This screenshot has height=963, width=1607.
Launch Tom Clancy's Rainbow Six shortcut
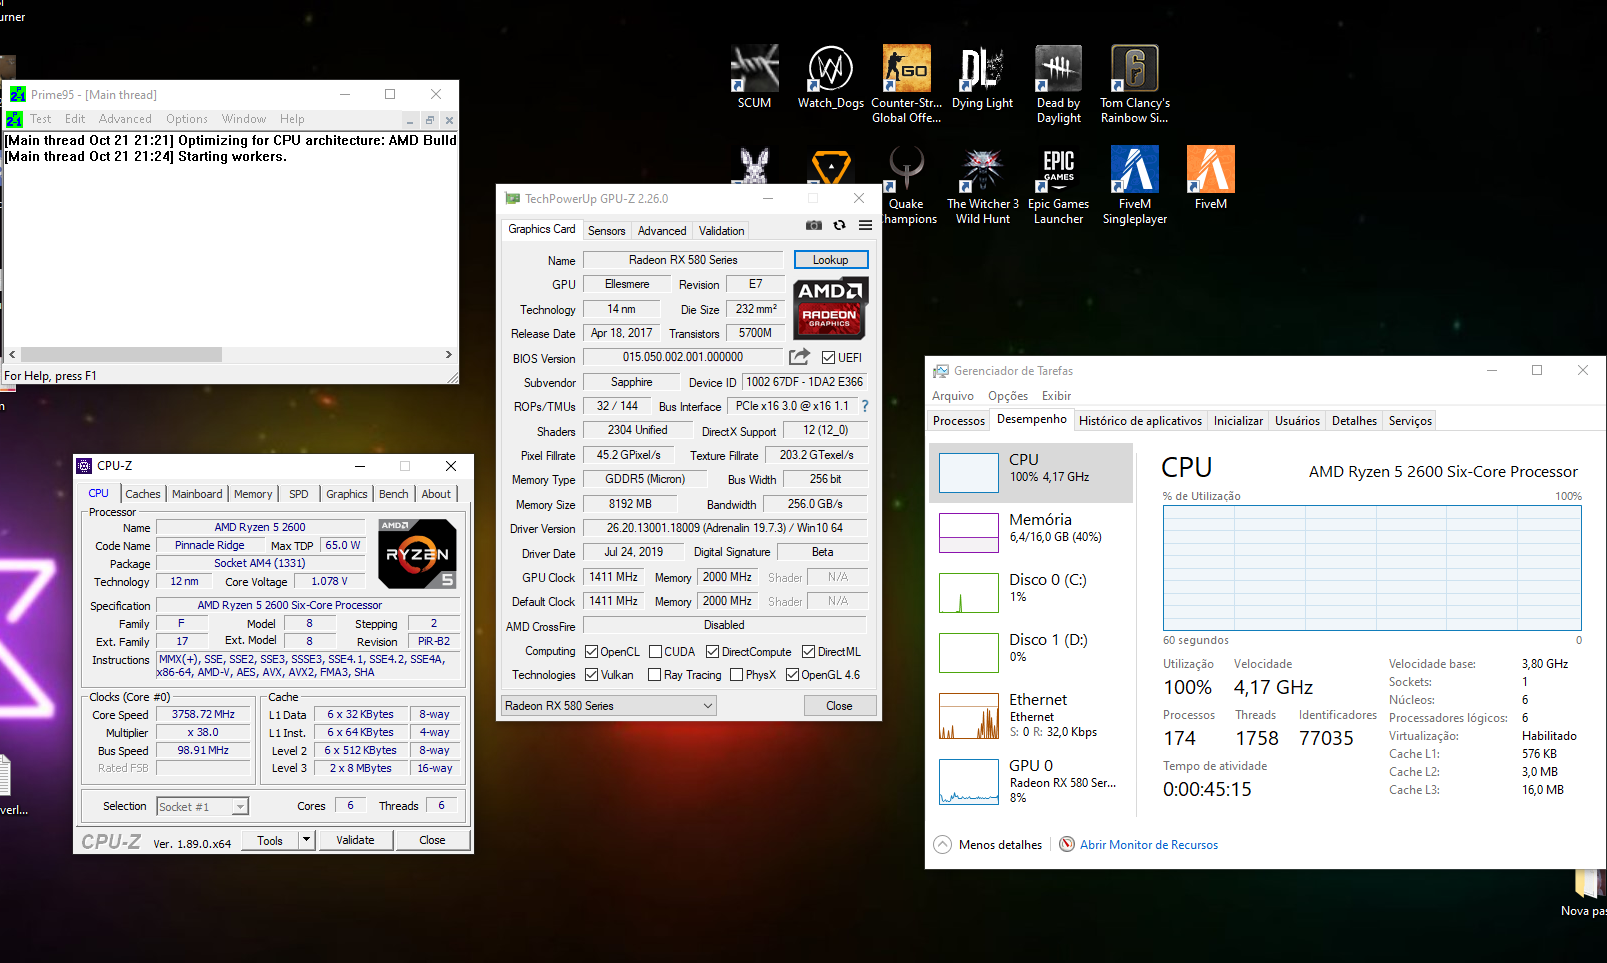pyautogui.click(x=1134, y=84)
